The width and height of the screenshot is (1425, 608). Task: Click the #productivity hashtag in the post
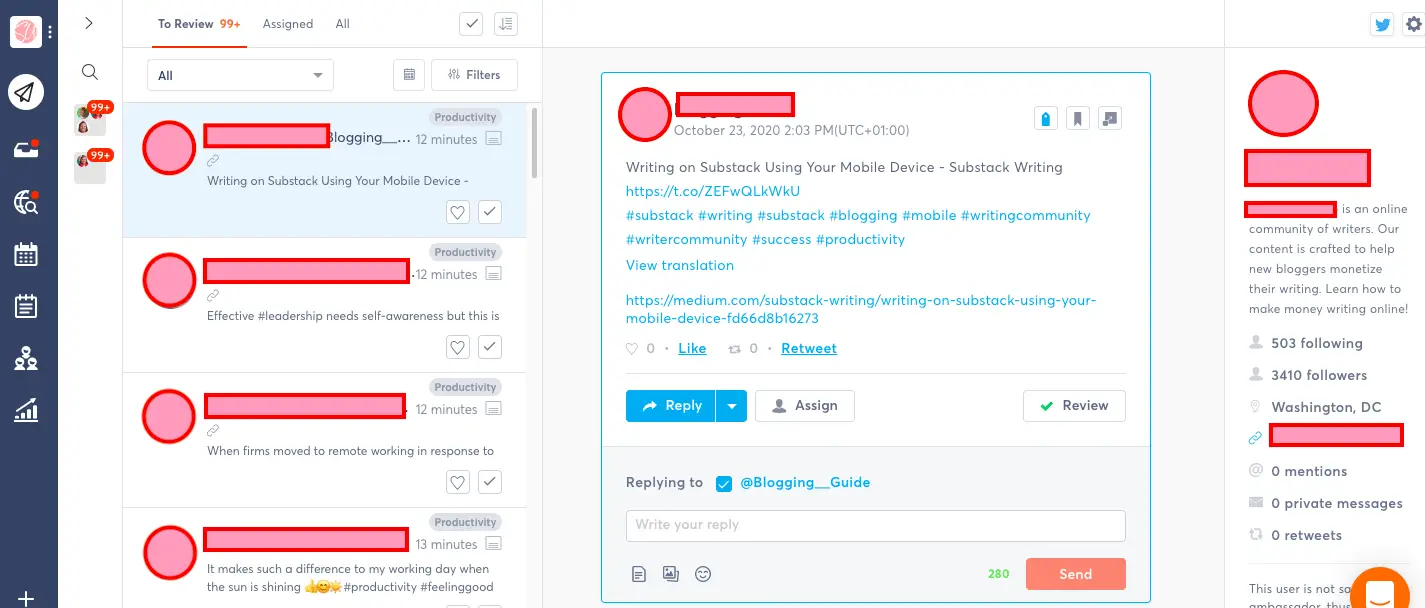point(860,239)
